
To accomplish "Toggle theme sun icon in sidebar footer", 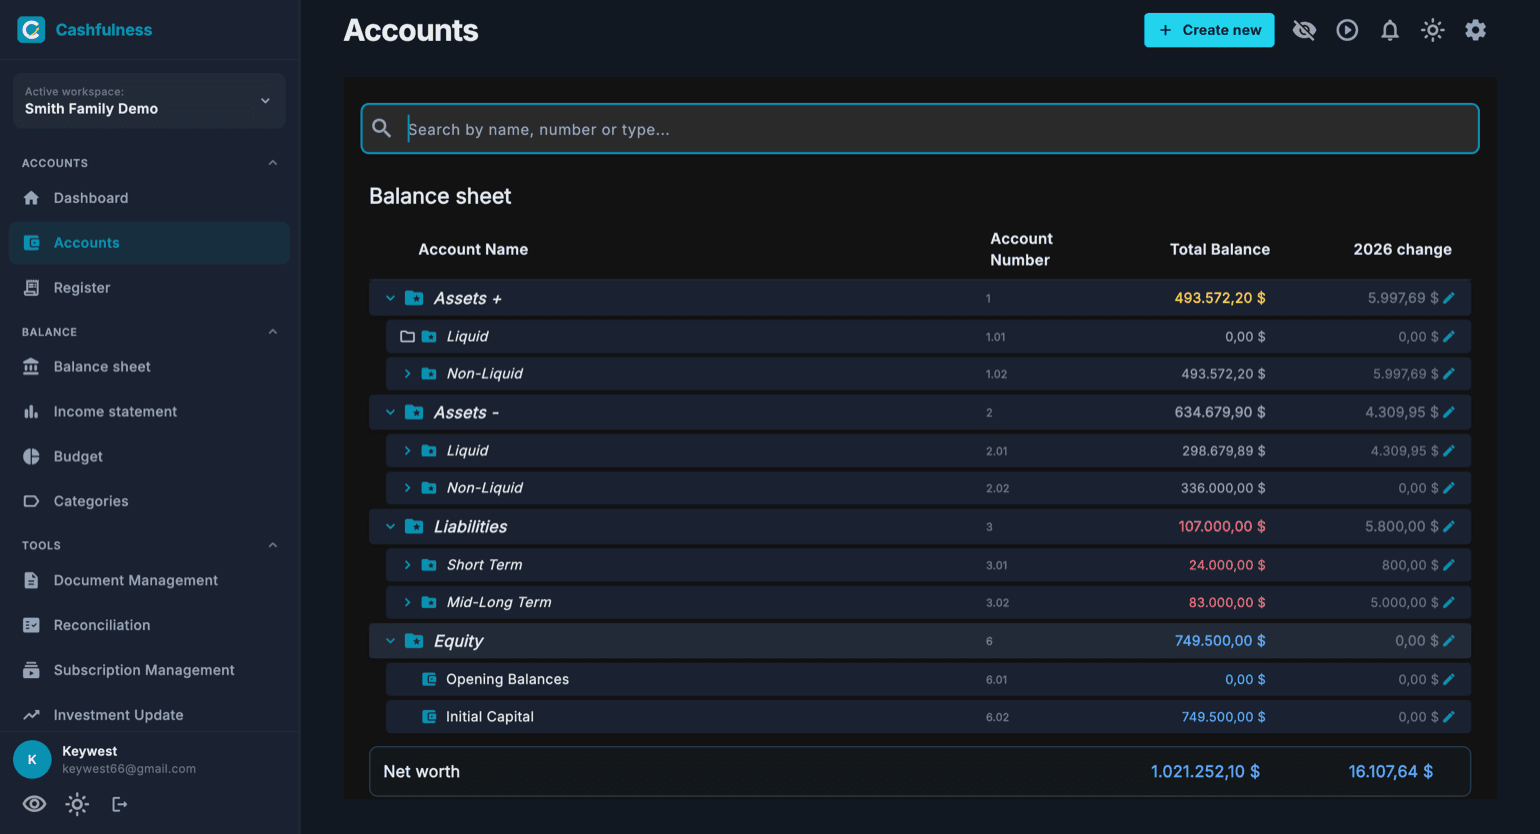I will click(x=77, y=804).
